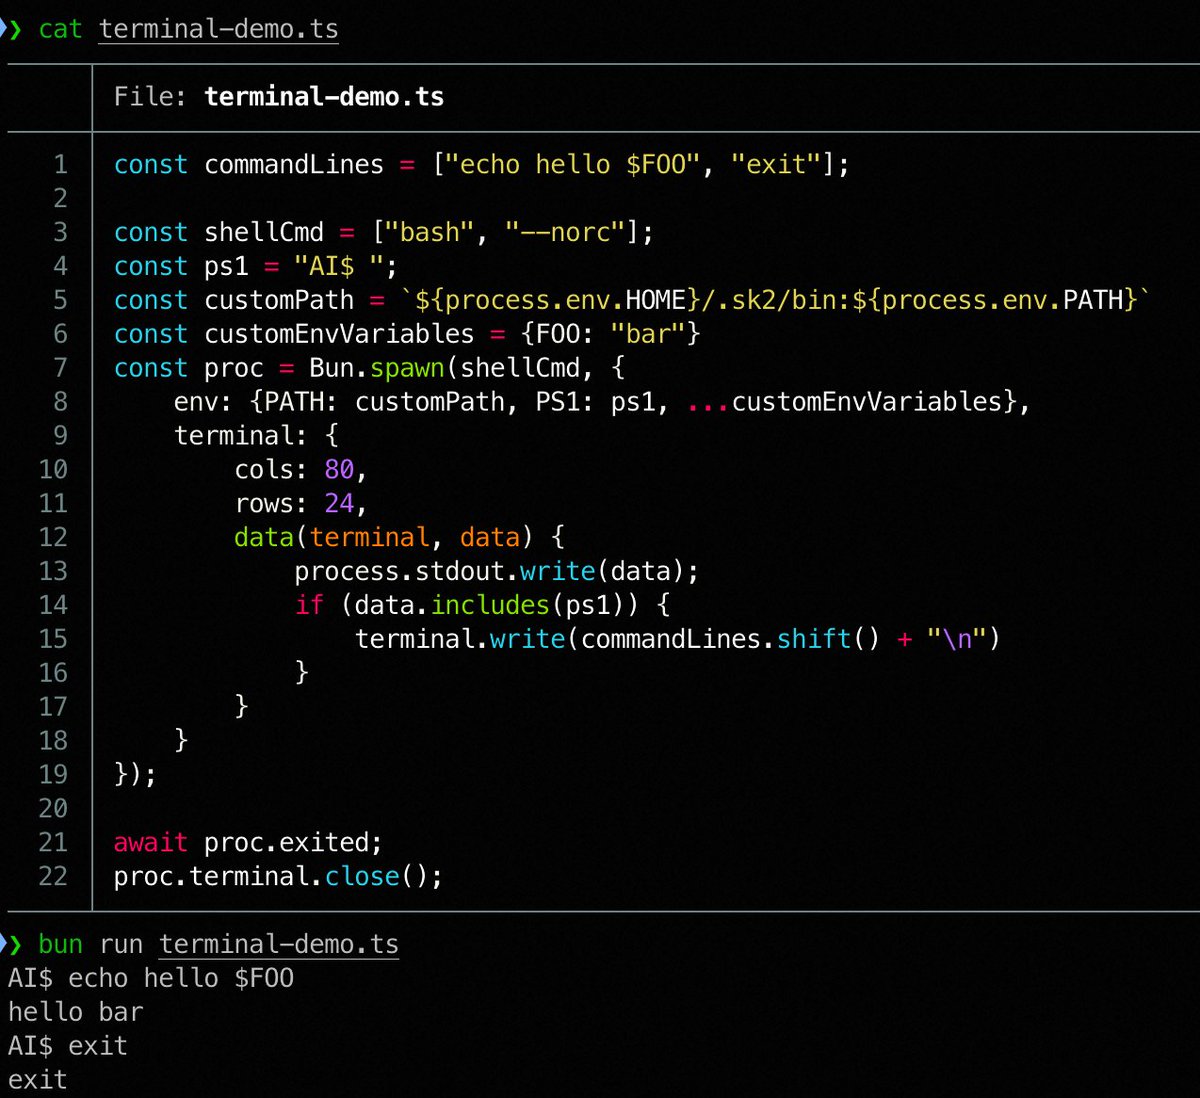Click the "exit" string on line 1

(776, 164)
